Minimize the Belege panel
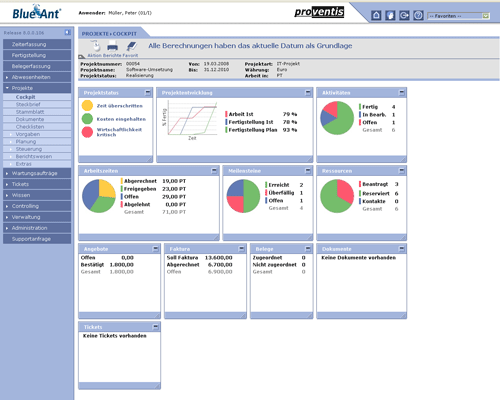The image size is (500, 400). coord(308,248)
